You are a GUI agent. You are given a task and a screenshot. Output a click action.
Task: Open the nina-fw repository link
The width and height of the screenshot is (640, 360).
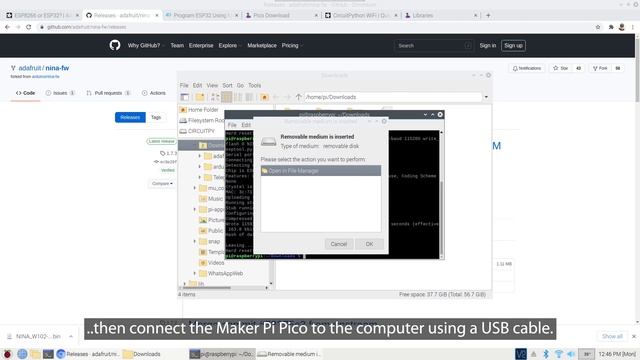pyautogui.click(x=57, y=68)
